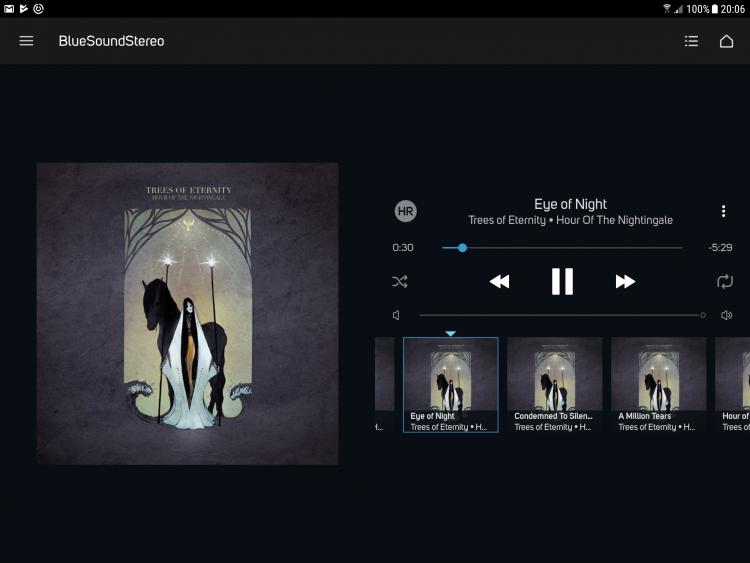750x563 pixels.
Task: Click Trees of Eternity artist album line
Action: point(570,220)
